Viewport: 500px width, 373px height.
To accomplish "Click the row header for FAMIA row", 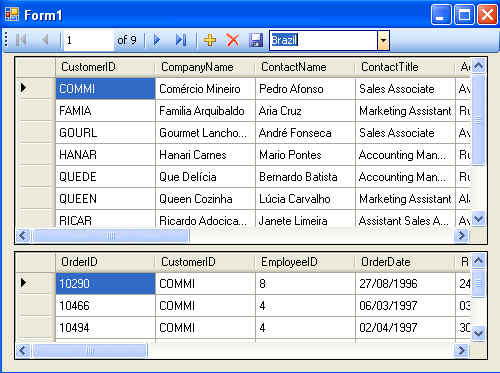I will point(36,111).
